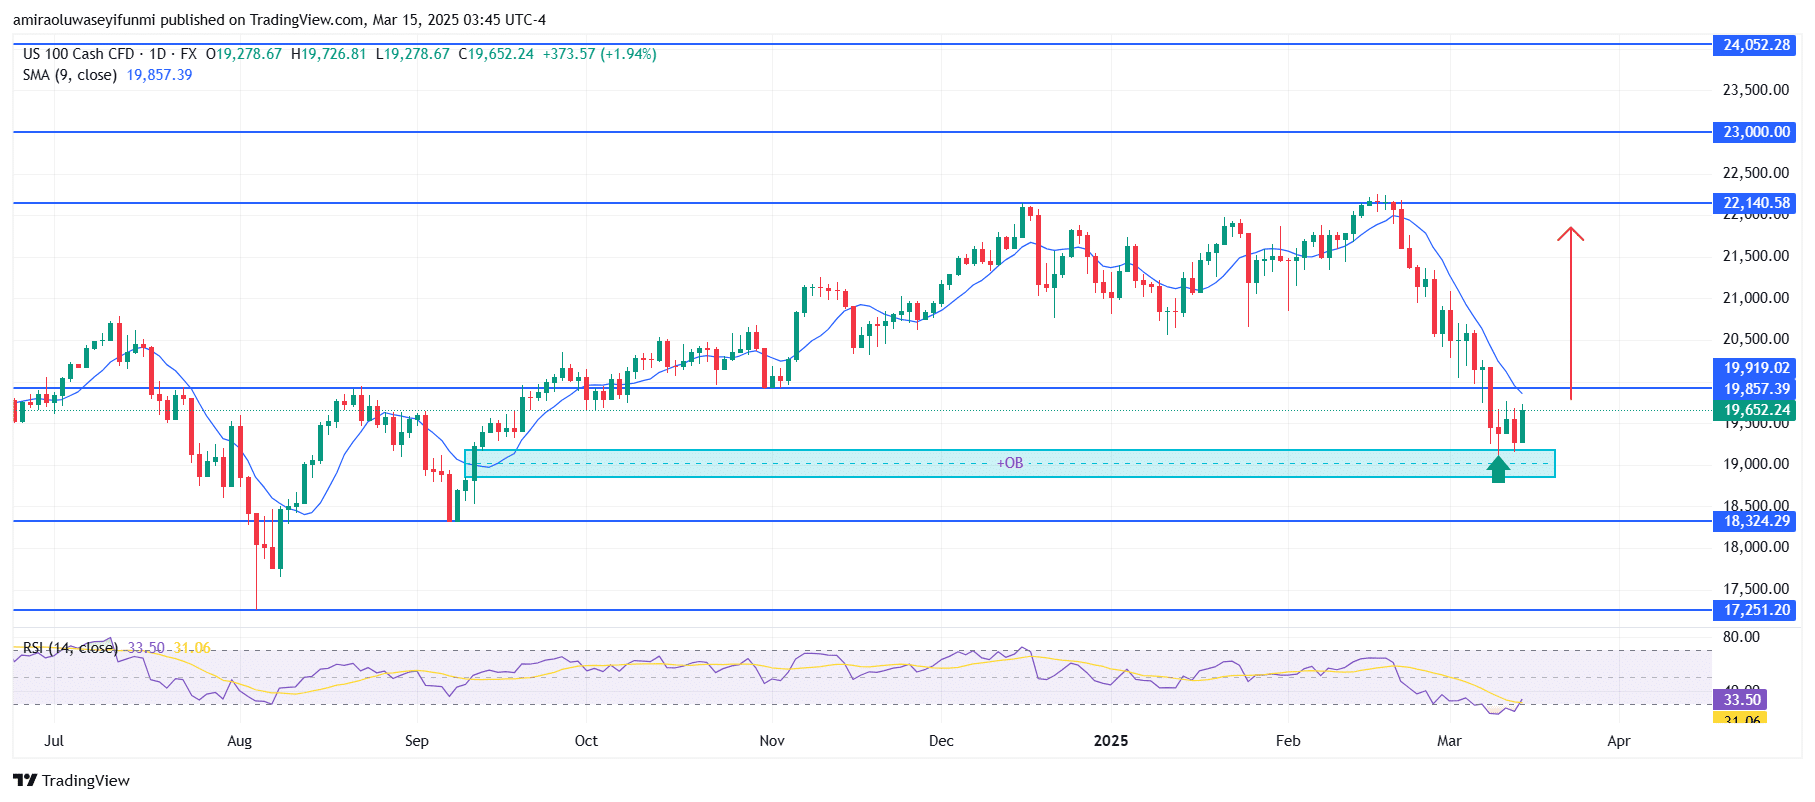Select the RSI (14, close) indicator legend

70,648
